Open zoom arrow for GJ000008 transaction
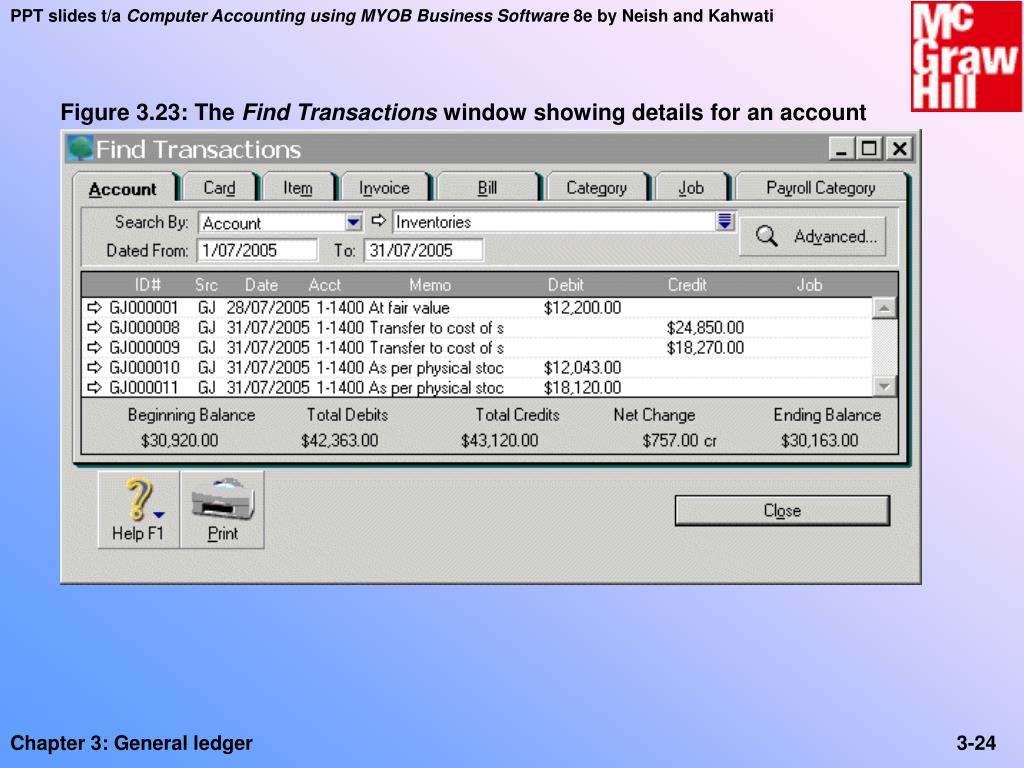The width and height of the screenshot is (1024, 768). [x=95, y=327]
